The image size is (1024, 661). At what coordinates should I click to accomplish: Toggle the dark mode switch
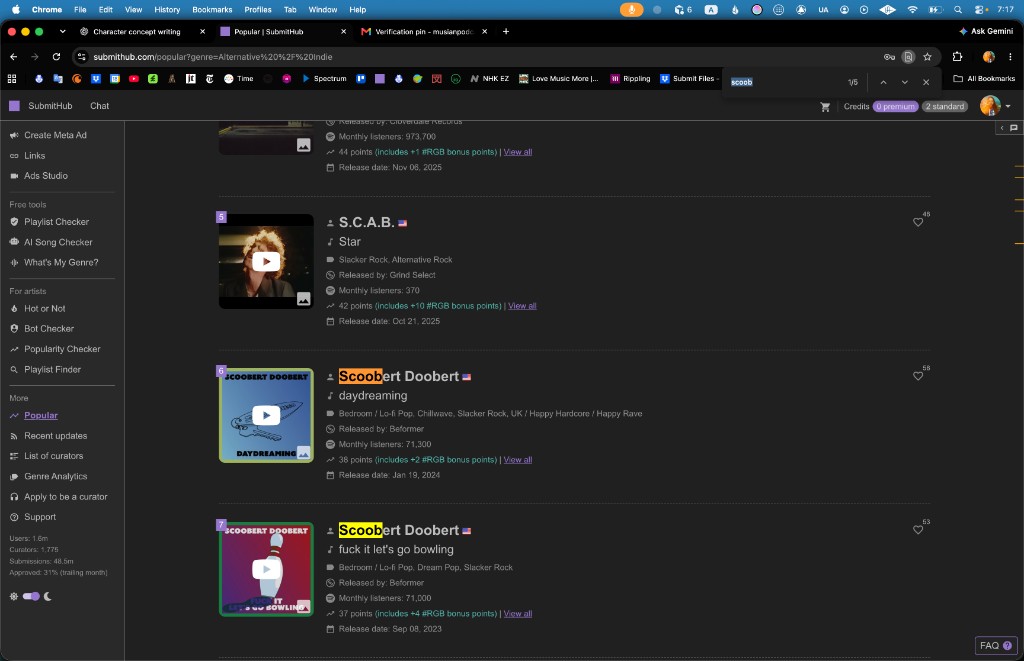pos(31,596)
